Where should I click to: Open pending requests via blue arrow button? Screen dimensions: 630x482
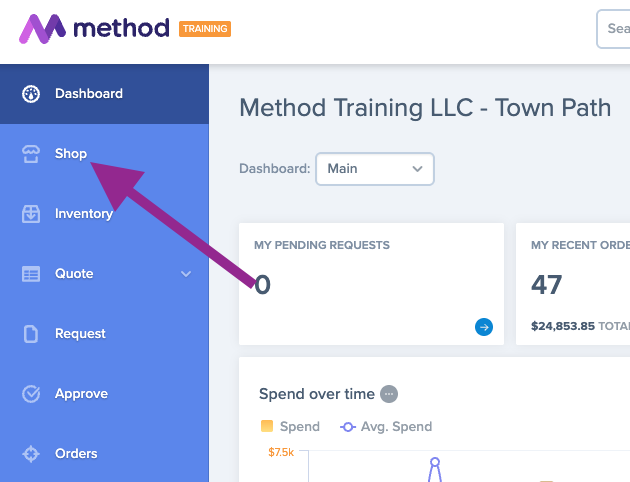(484, 327)
